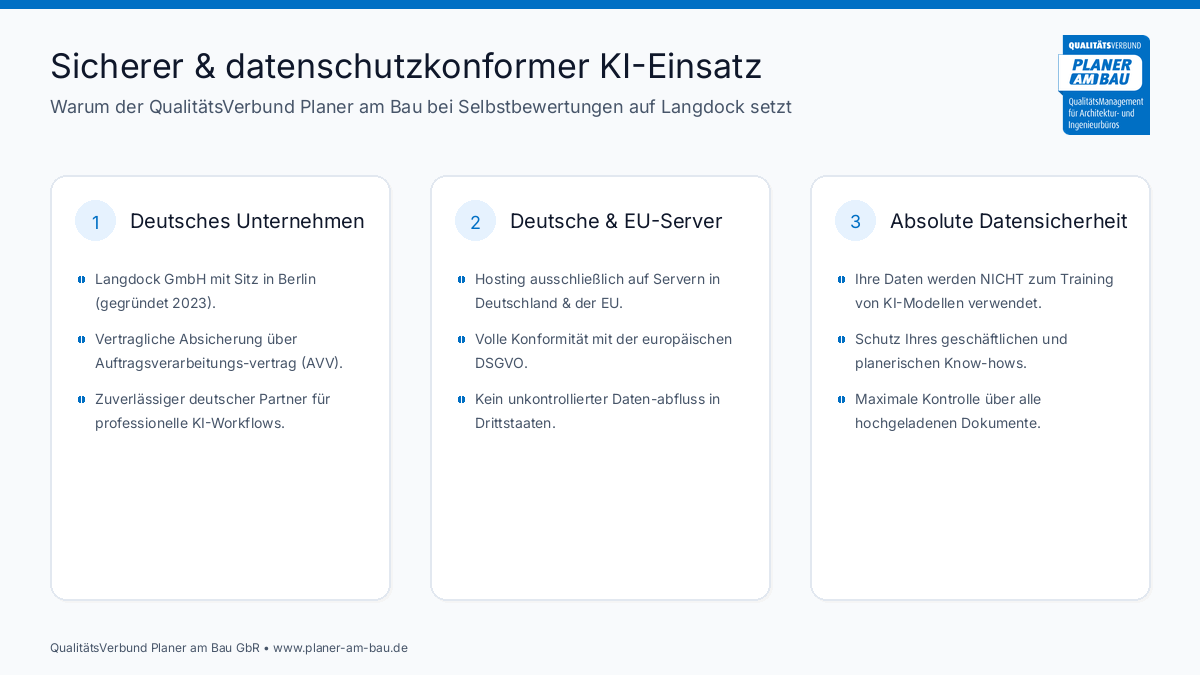This screenshot has width=1200, height=675.
Task: Click the number 1 circle badge
Action: (x=96, y=221)
